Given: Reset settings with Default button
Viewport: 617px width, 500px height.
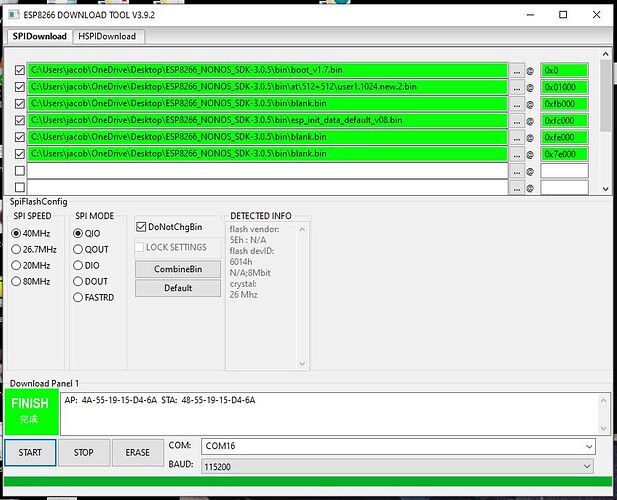Looking at the screenshot, I should 178,288.
